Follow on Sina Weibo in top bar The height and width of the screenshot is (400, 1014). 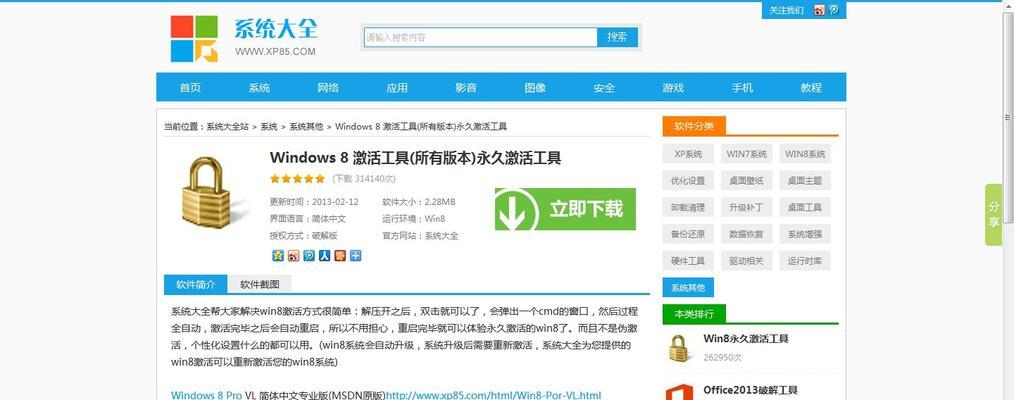(x=819, y=10)
